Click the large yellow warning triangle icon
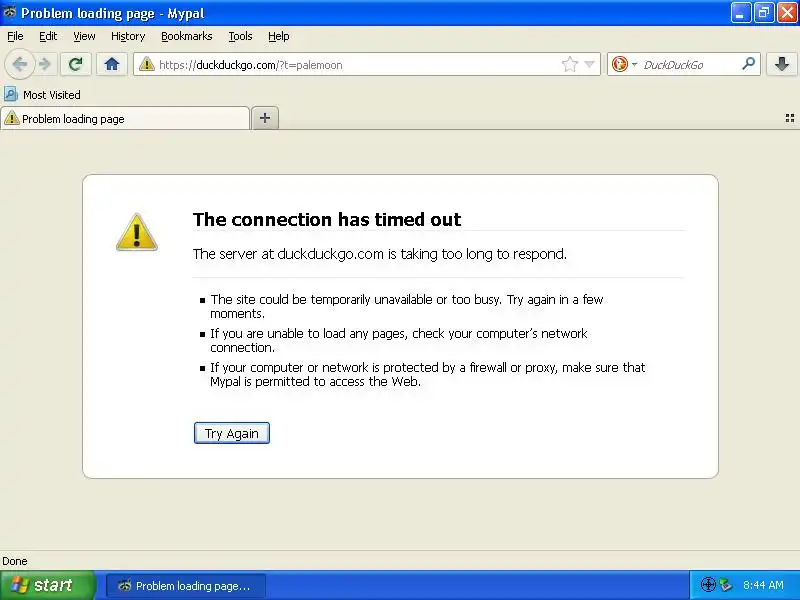800x600 pixels. (x=136, y=233)
